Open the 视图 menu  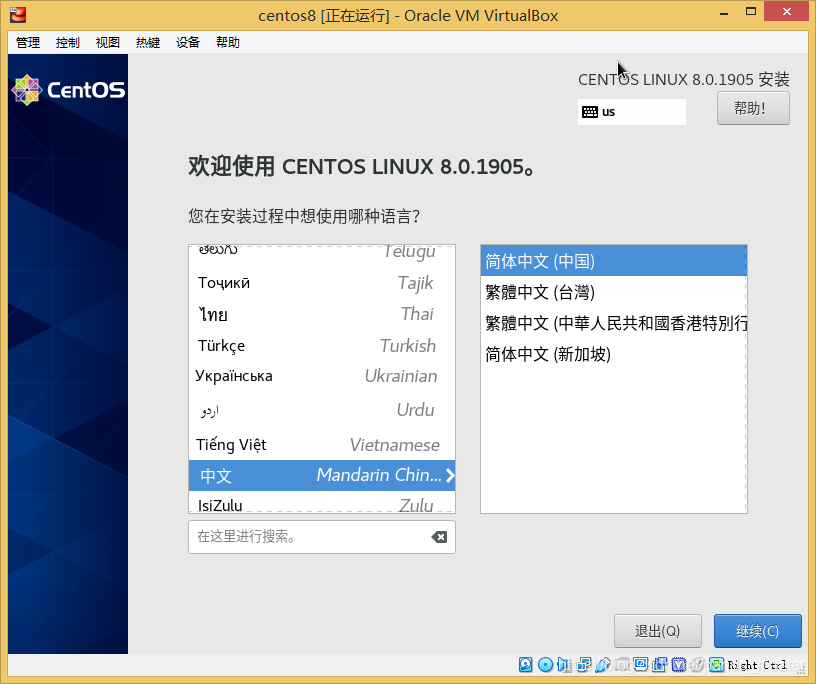(108, 42)
